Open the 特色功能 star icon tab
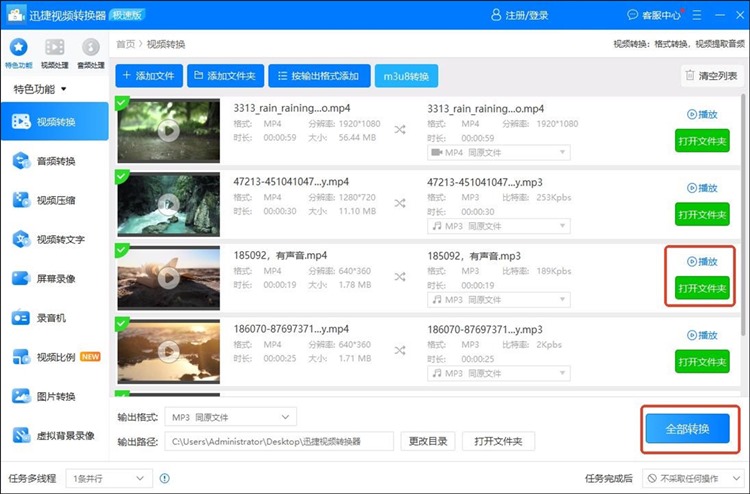This screenshot has height=494, width=750. click(19, 54)
